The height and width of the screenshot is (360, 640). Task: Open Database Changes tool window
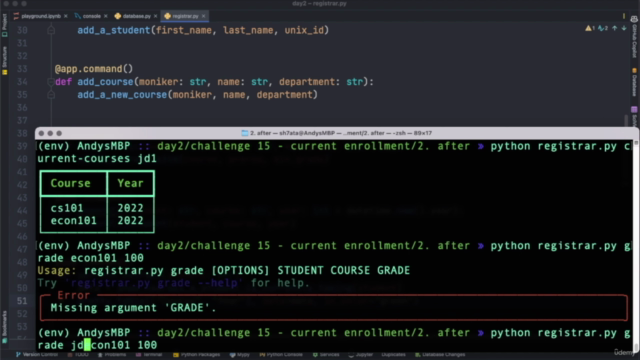tap(440, 355)
